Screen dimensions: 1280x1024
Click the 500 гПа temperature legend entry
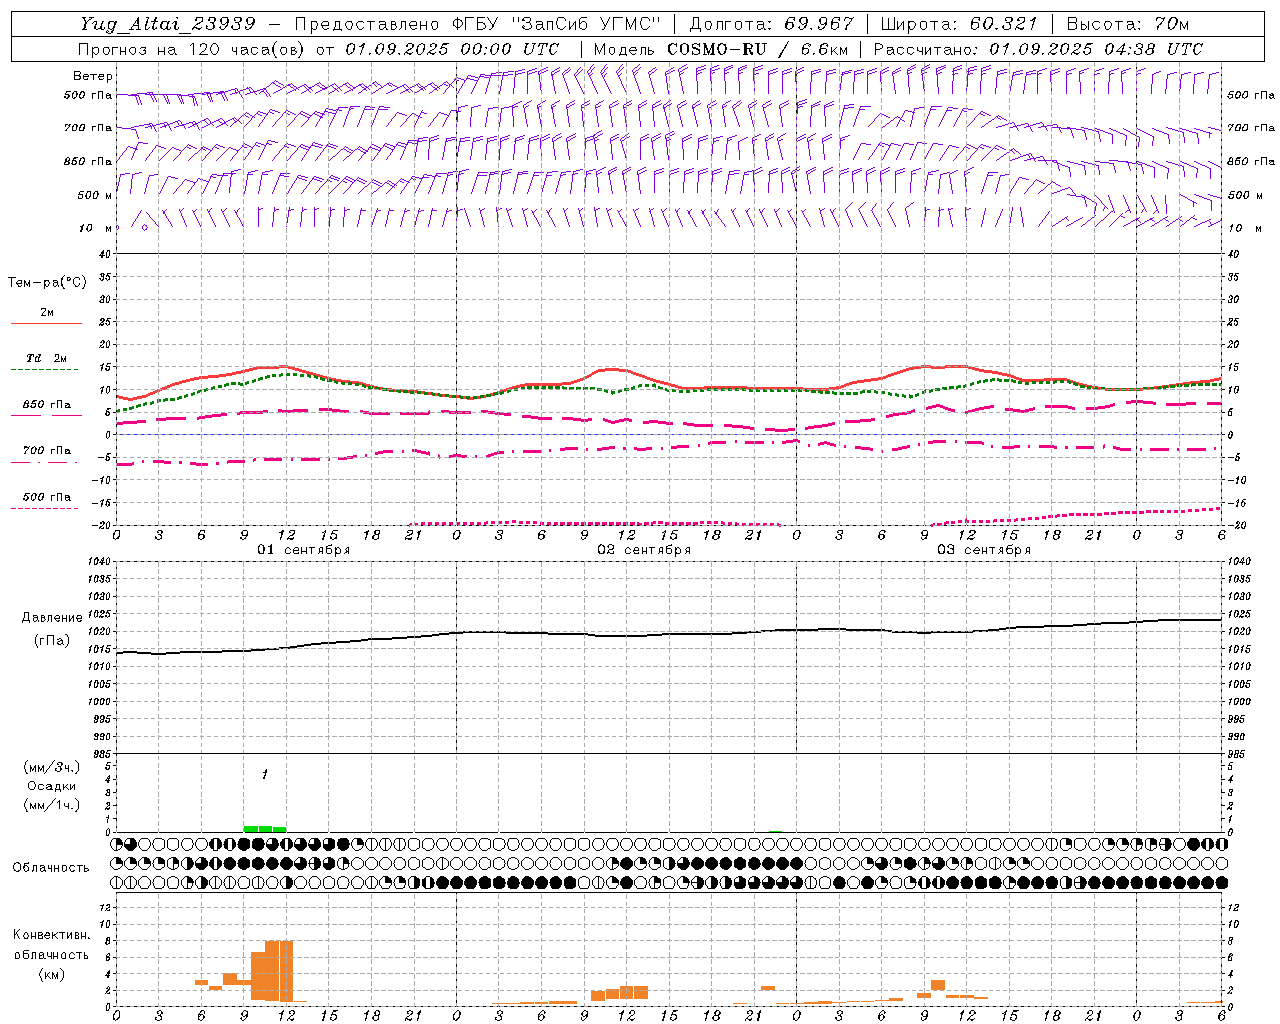[x=47, y=497]
